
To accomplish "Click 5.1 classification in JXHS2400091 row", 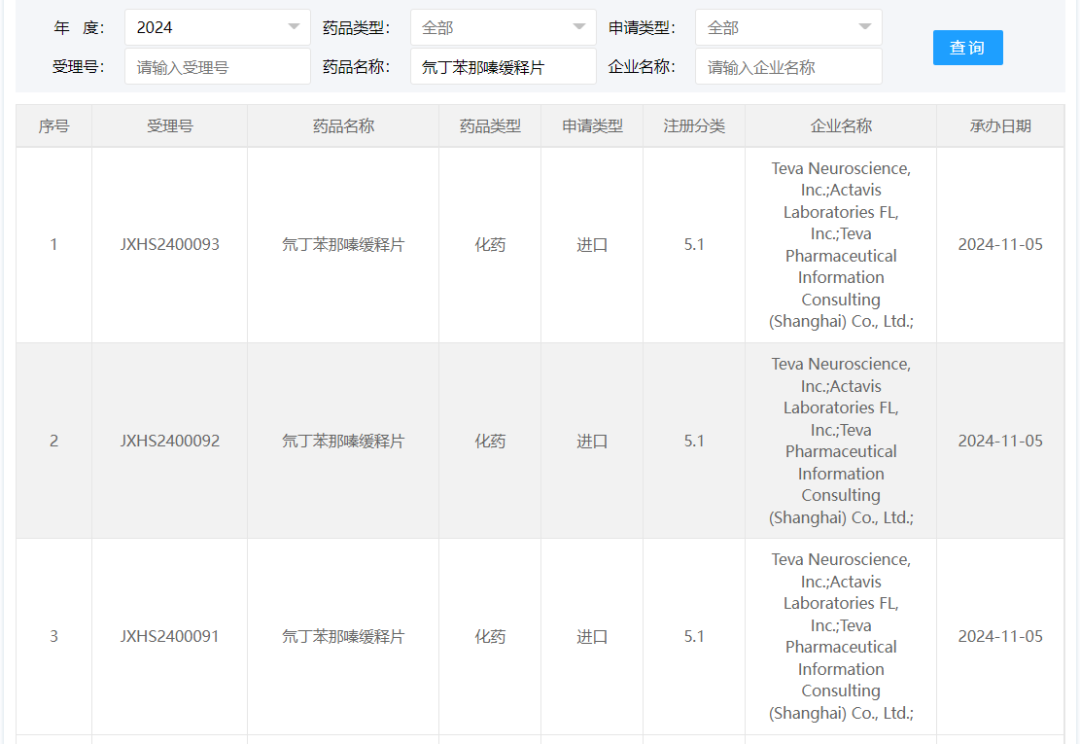I will tap(694, 637).
